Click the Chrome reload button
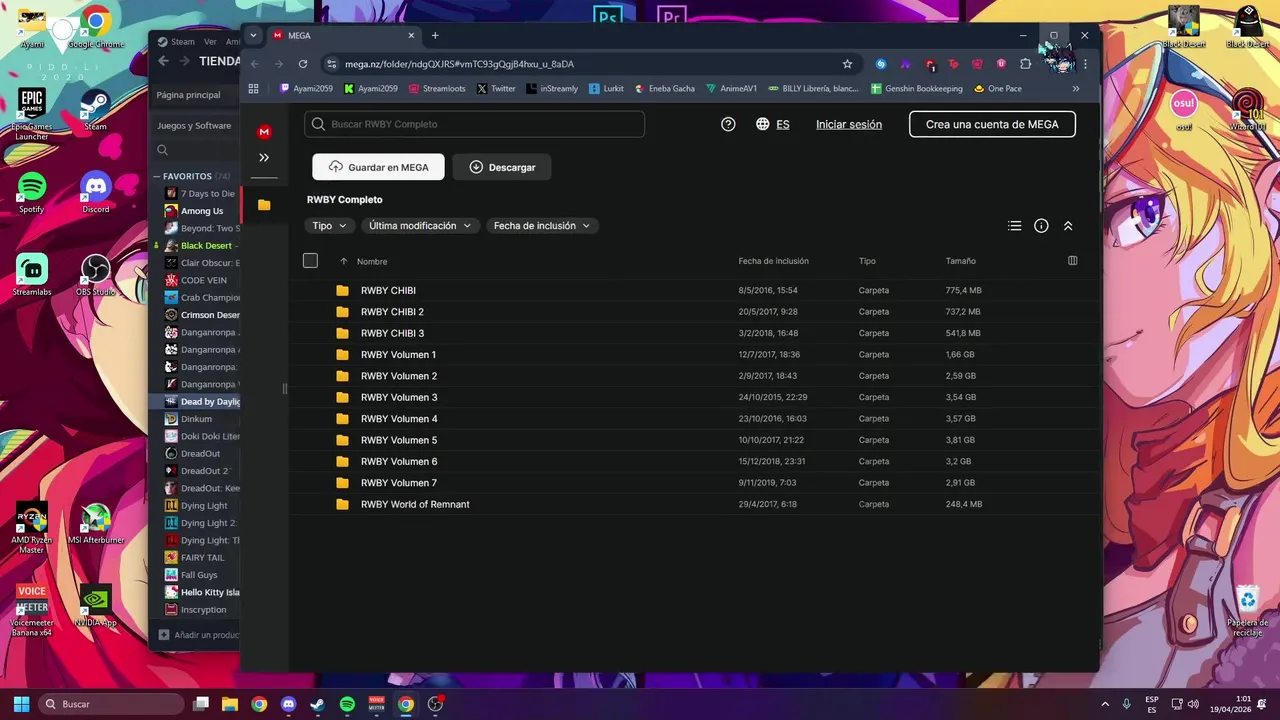Viewport: 1280px width, 720px height. [x=303, y=64]
